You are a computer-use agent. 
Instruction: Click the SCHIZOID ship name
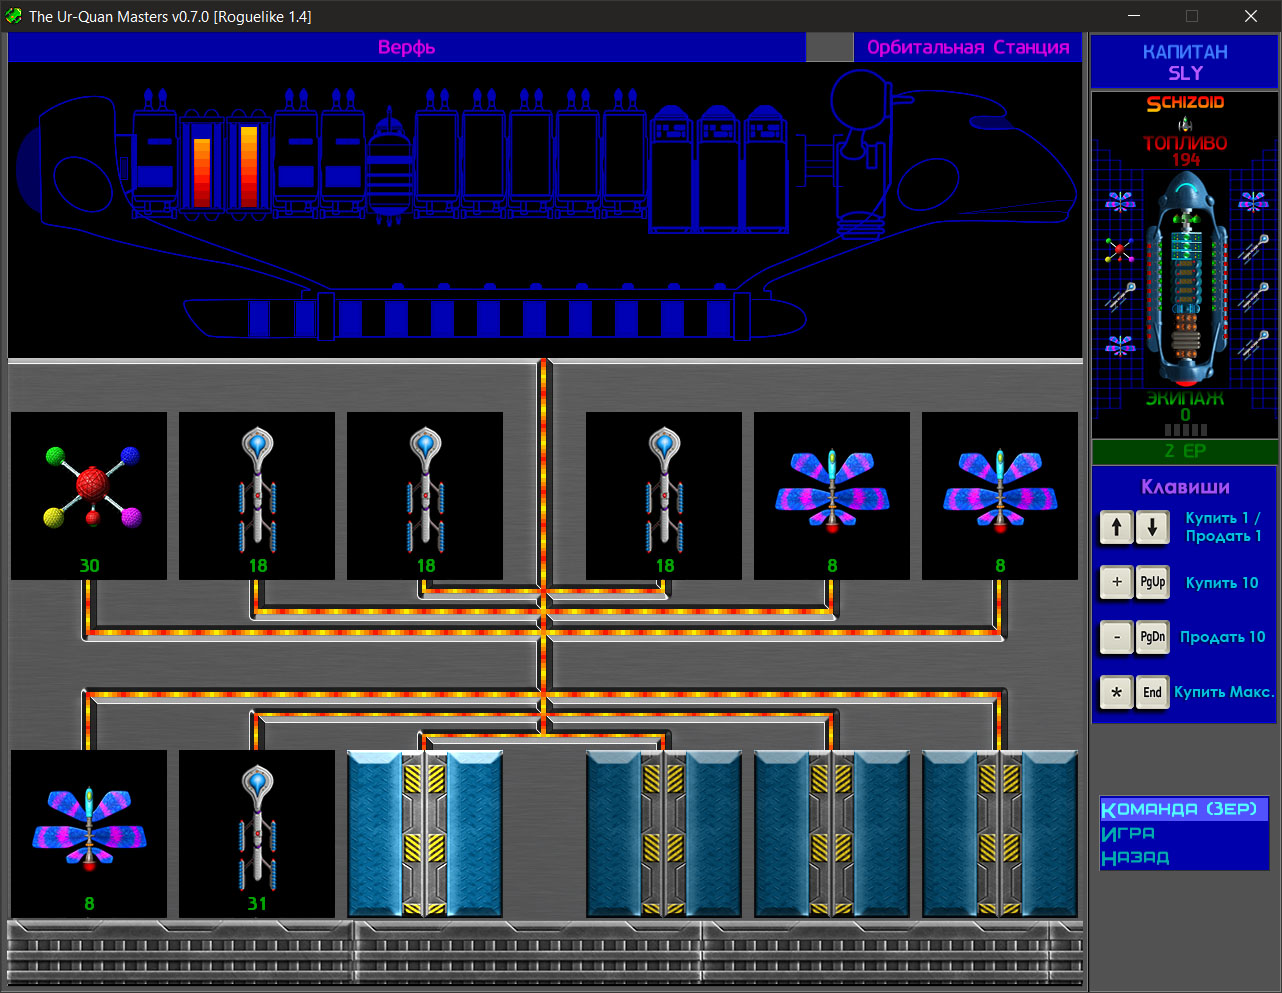coord(1185,103)
